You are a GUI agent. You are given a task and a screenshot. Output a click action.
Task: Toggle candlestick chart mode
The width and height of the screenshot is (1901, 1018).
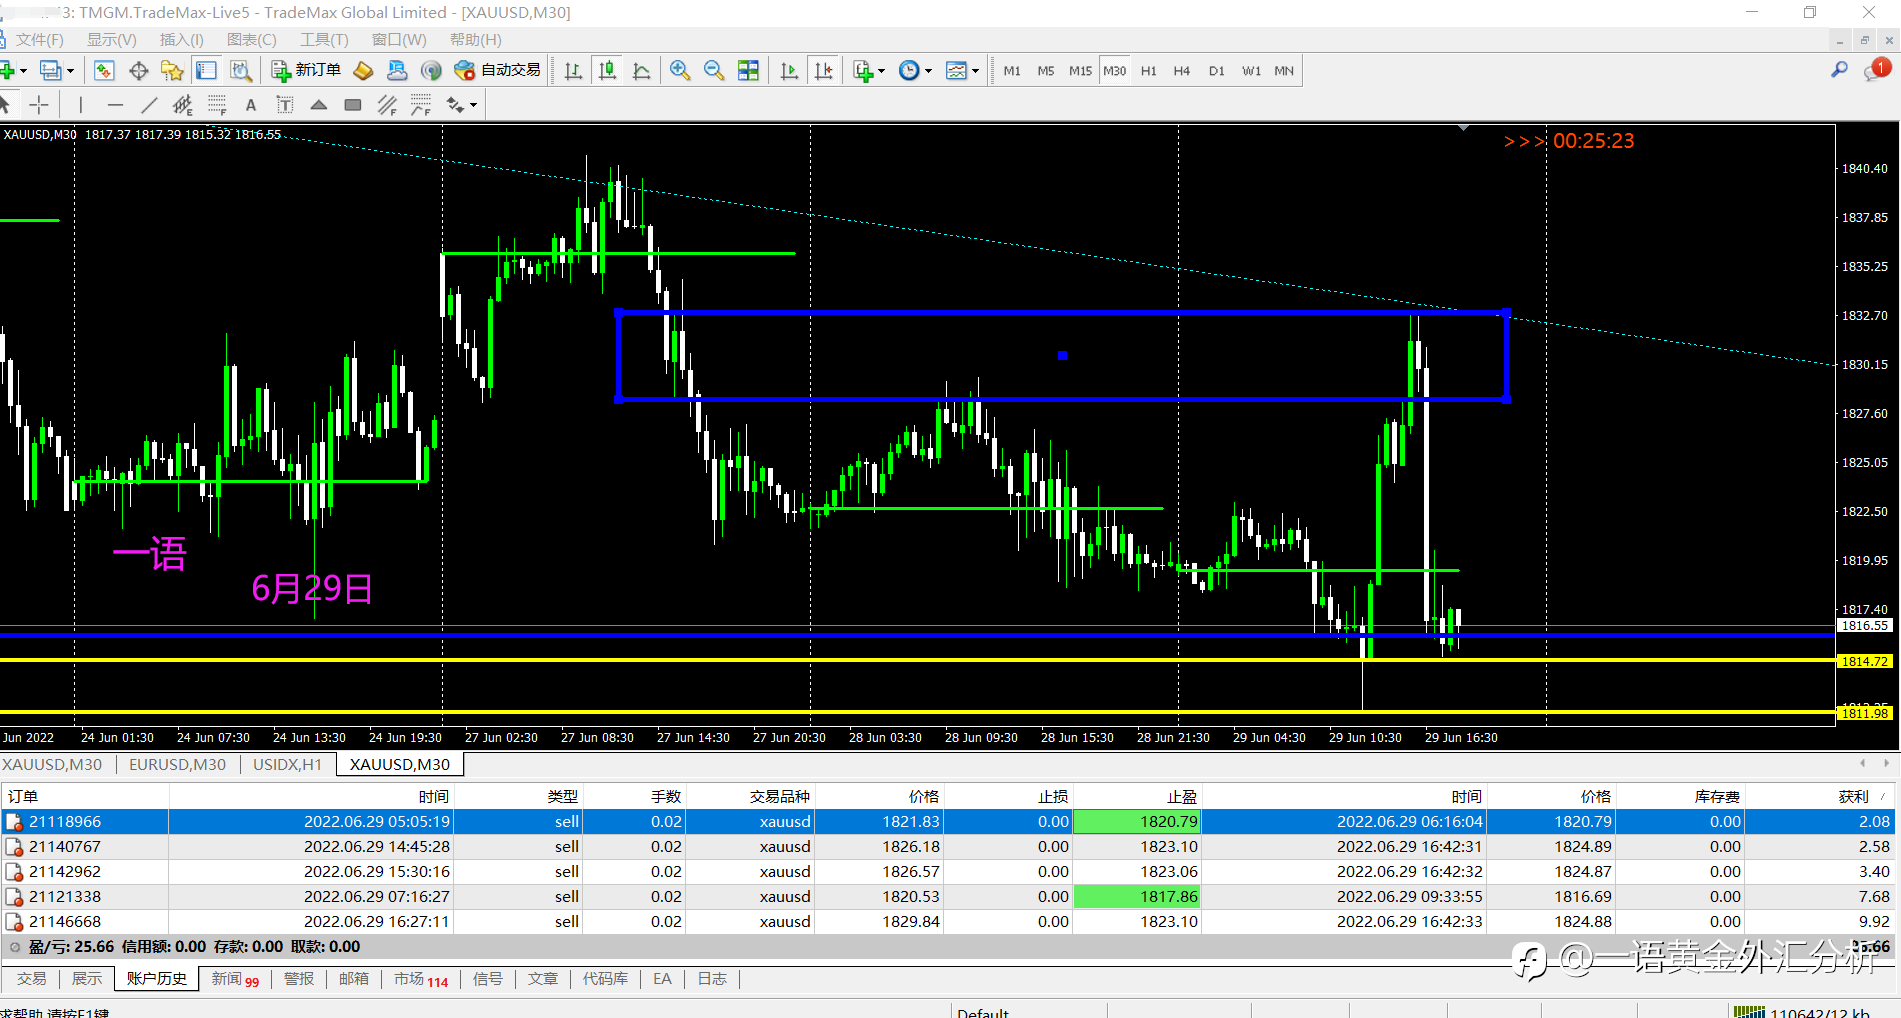tap(607, 70)
